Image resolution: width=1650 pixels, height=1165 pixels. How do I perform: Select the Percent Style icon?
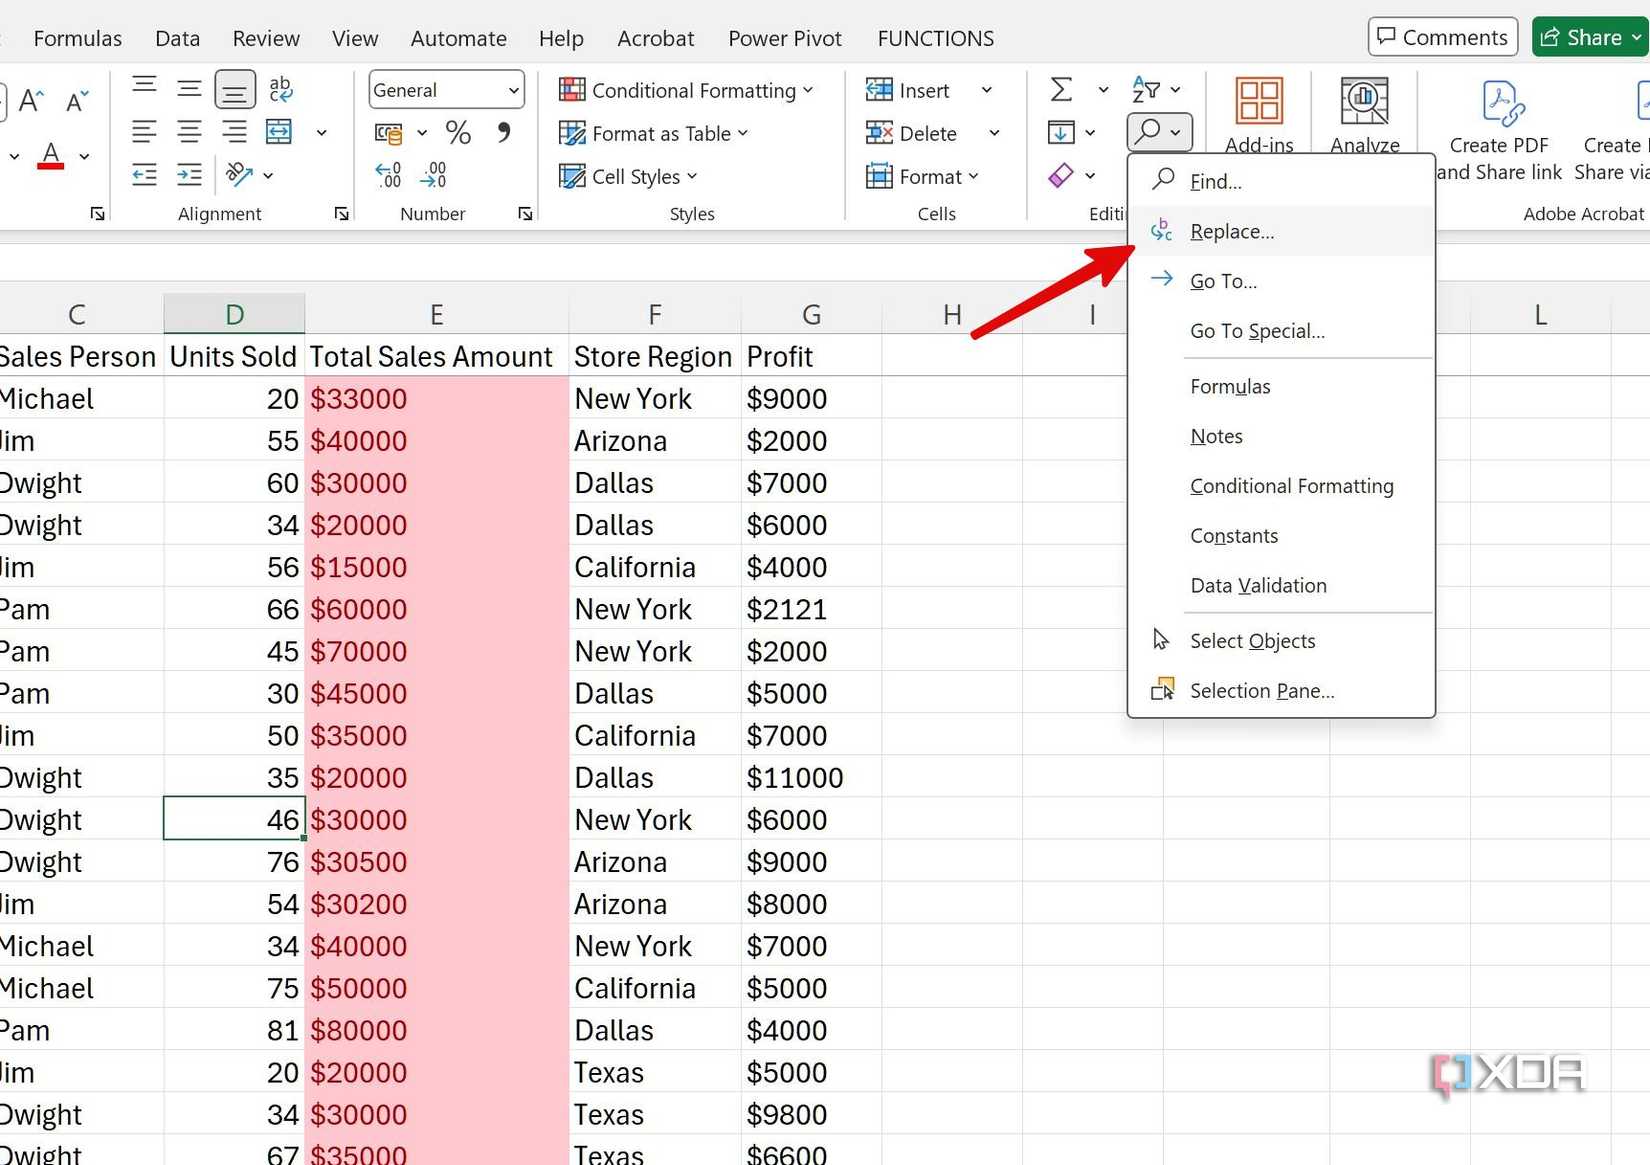click(458, 131)
